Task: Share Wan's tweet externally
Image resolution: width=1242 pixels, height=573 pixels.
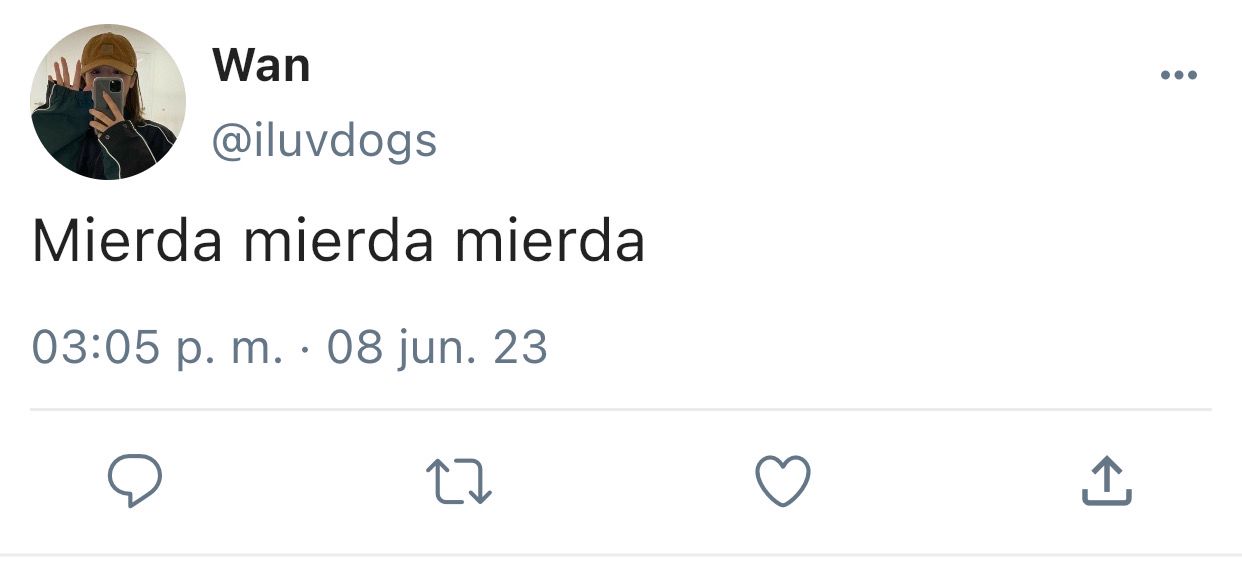Action: 1107,481
